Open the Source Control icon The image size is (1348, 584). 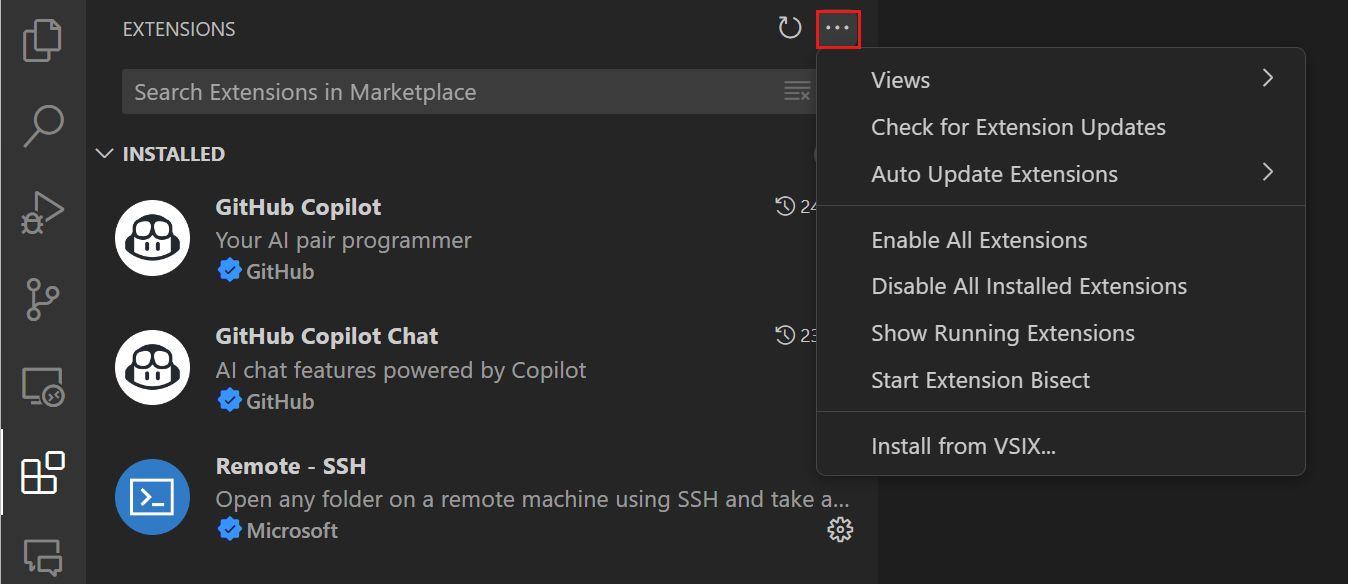(42, 298)
